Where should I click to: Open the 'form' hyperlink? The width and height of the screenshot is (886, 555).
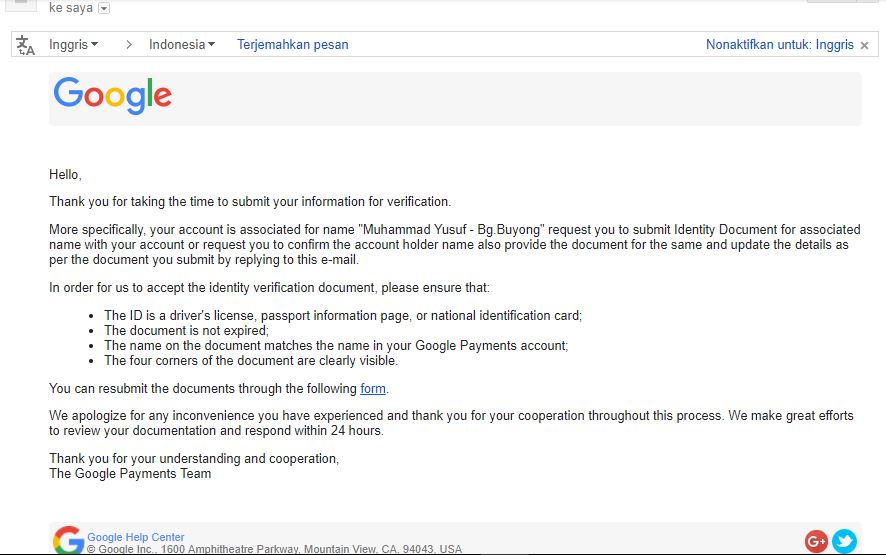point(373,389)
